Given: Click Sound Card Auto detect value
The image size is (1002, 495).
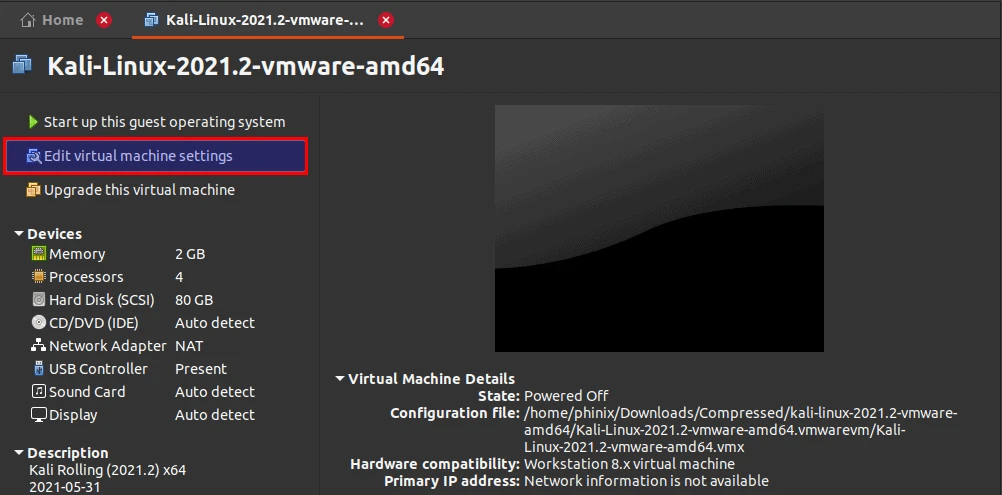Looking at the screenshot, I should pyautogui.click(x=215, y=392).
